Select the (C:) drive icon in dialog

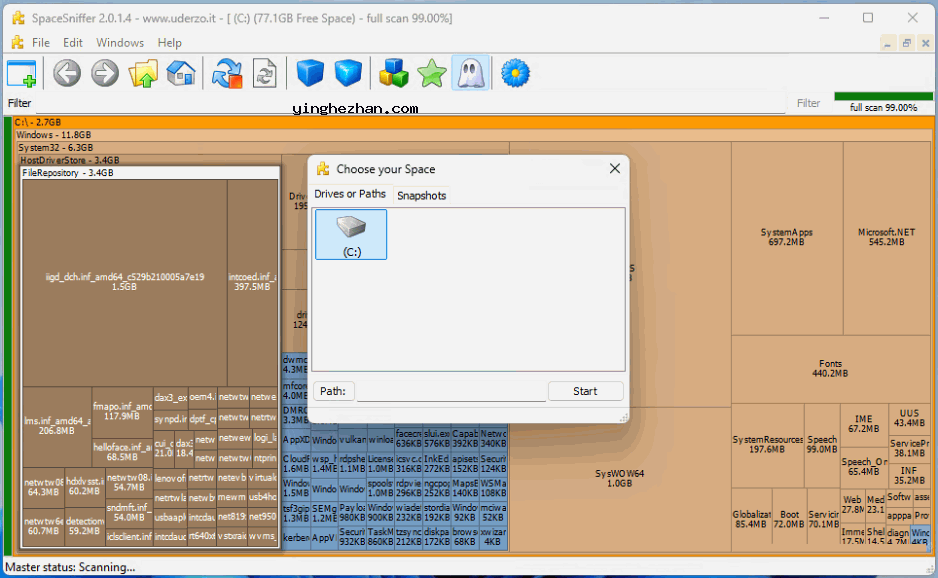(351, 235)
